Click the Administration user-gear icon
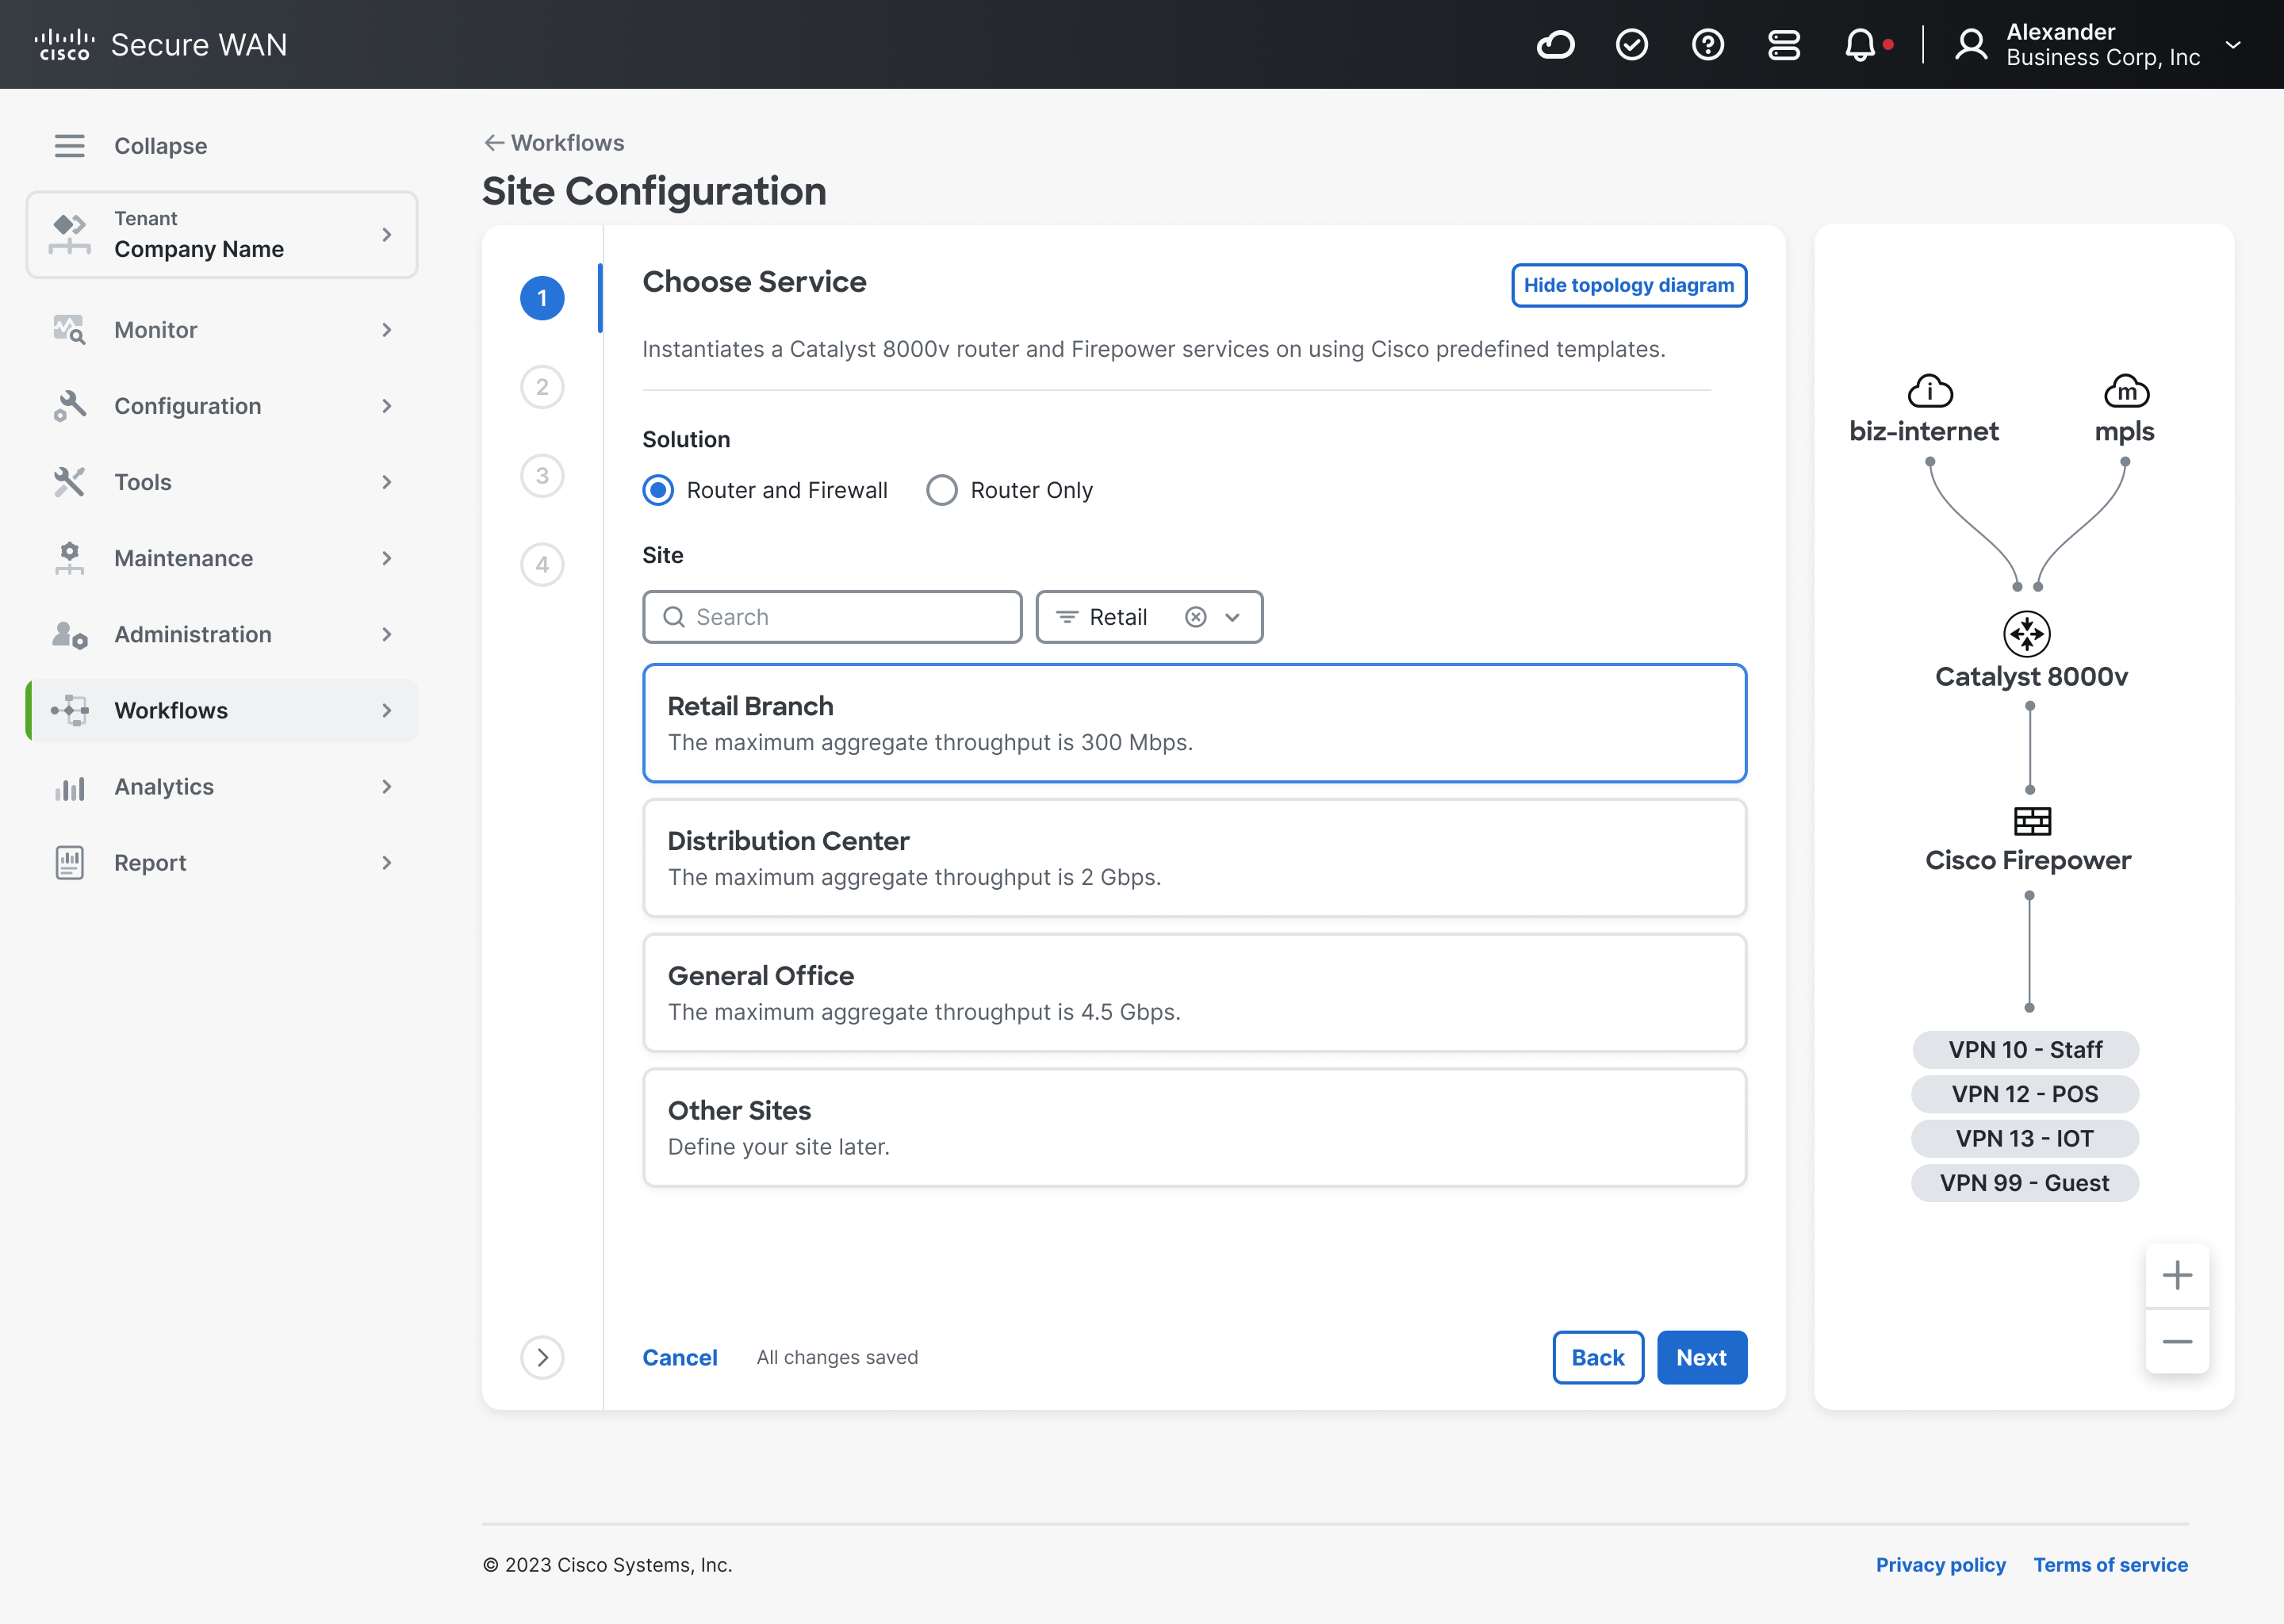This screenshot has height=1624, width=2284. tap(69, 634)
